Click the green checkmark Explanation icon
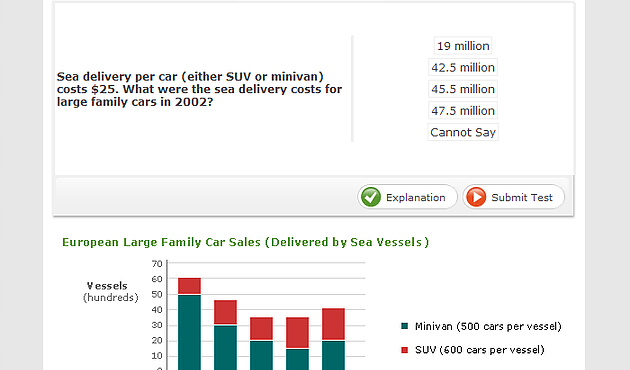The width and height of the screenshot is (630, 370). click(x=370, y=197)
